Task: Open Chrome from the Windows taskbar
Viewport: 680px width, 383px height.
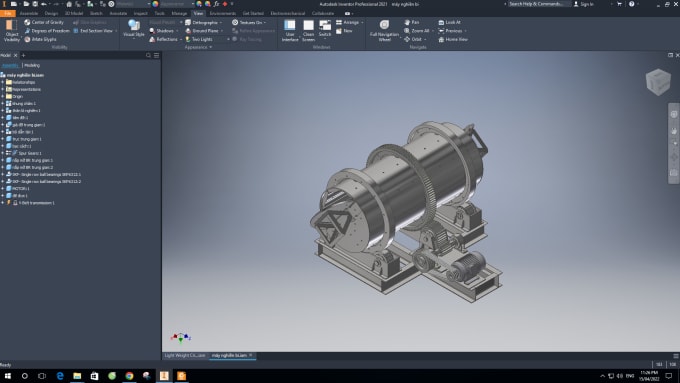Action: (x=129, y=376)
